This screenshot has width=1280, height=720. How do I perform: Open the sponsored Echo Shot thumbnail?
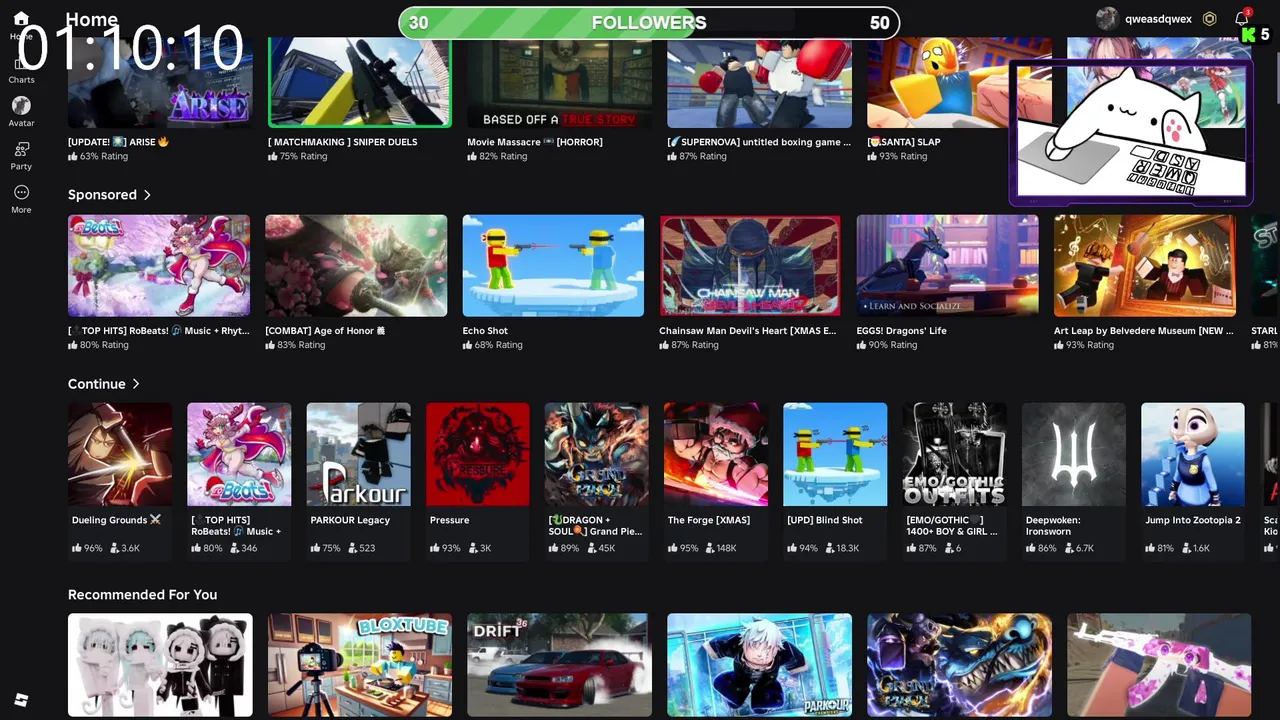click(553, 266)
